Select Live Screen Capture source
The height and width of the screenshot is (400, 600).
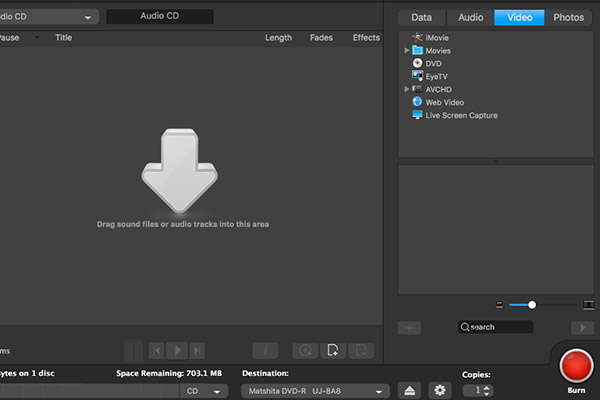[x=461, y=115]
